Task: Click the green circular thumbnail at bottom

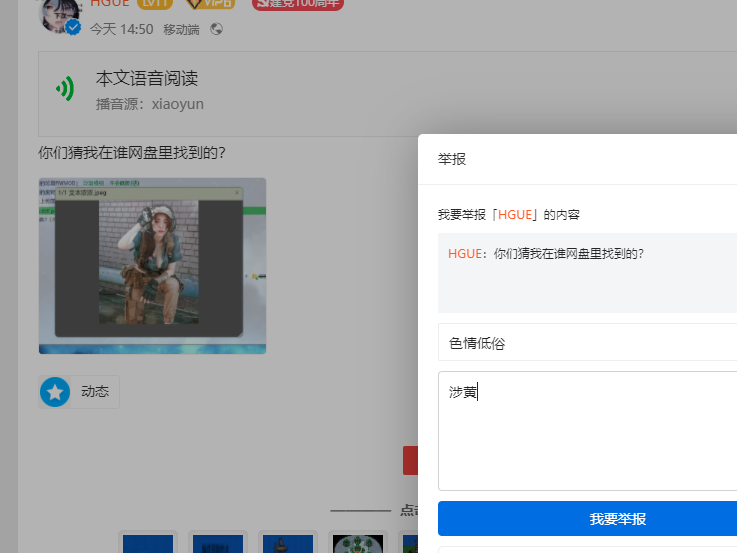Action: pyautogui.click(x=357, y=543)
